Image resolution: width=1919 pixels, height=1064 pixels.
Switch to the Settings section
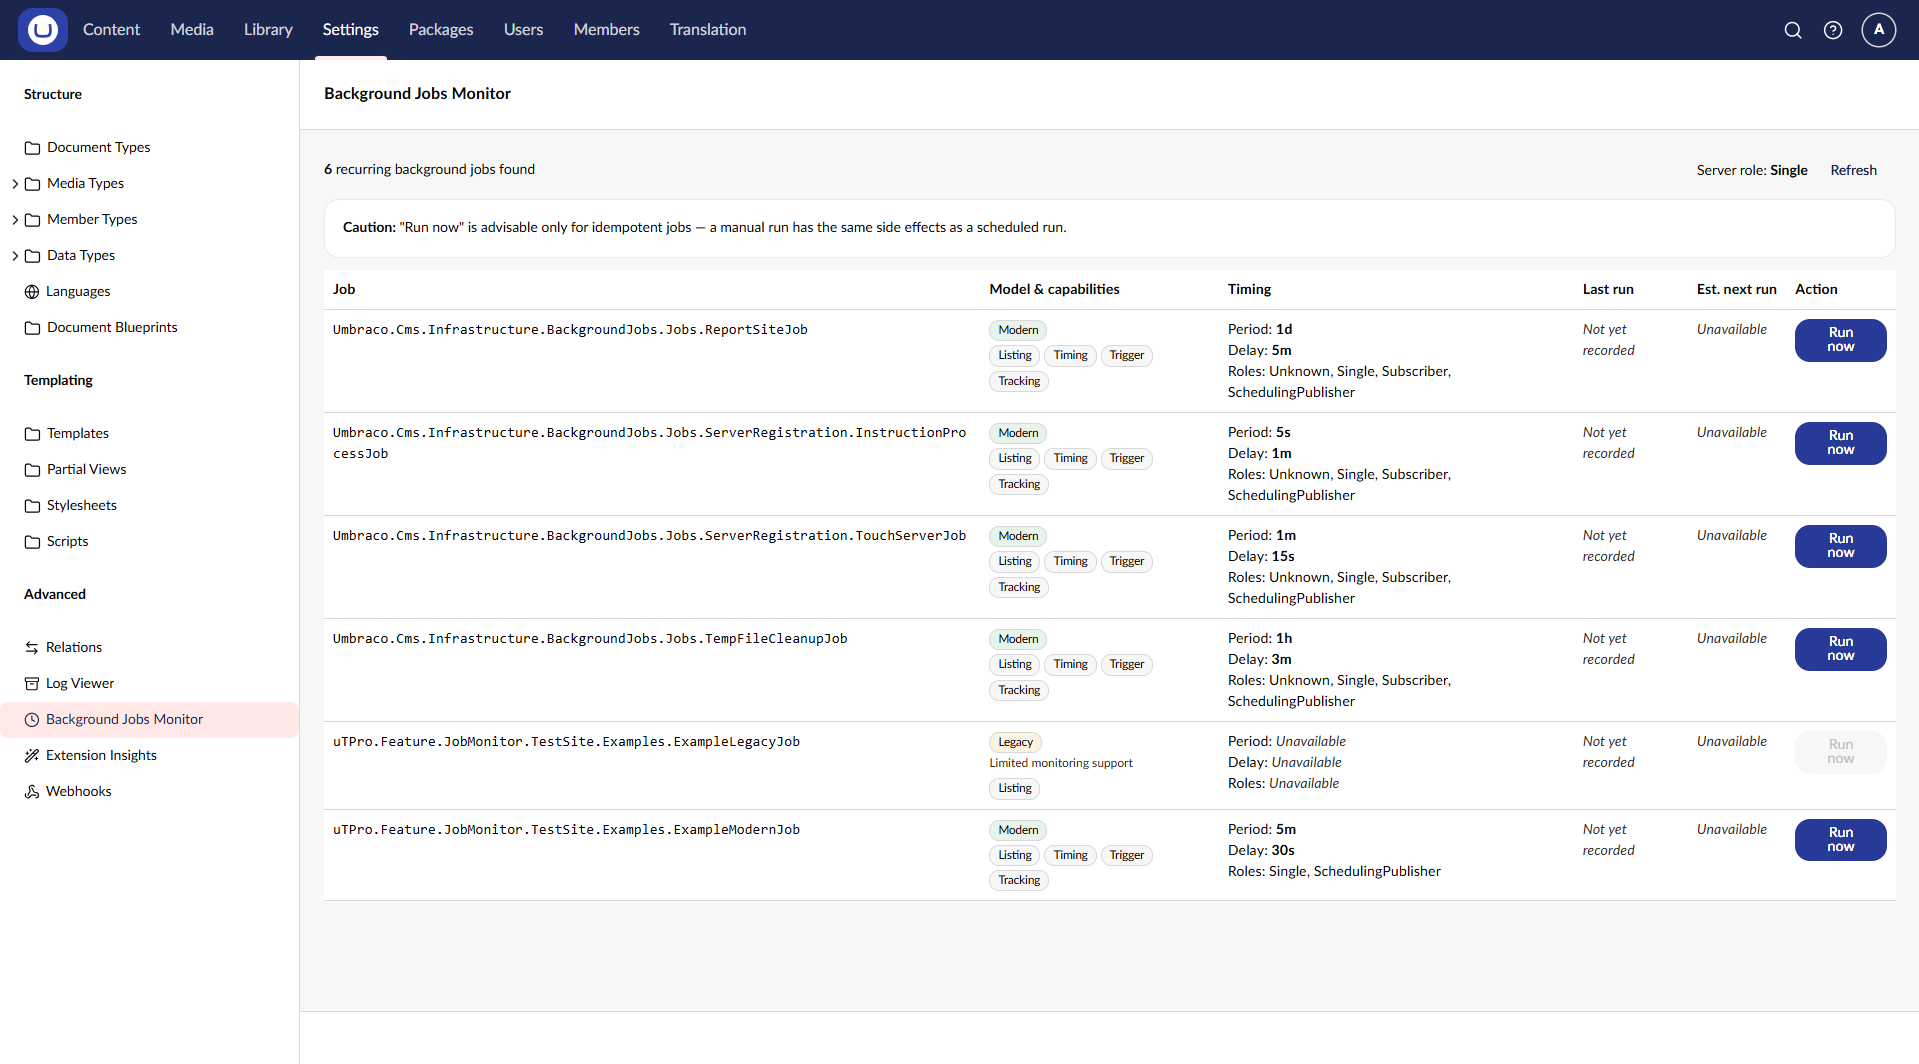pyautogui.click(x=350, y=30)
